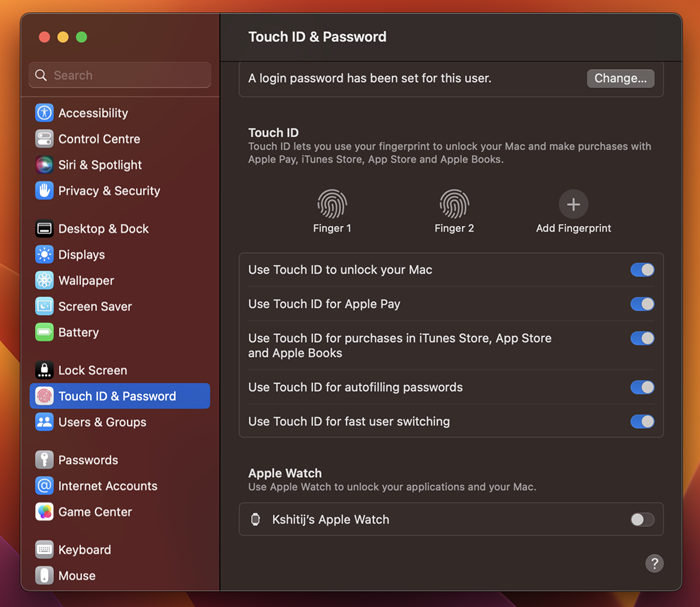
Task: Click the Control Centre sidebar icon
Action: (44, 139)
